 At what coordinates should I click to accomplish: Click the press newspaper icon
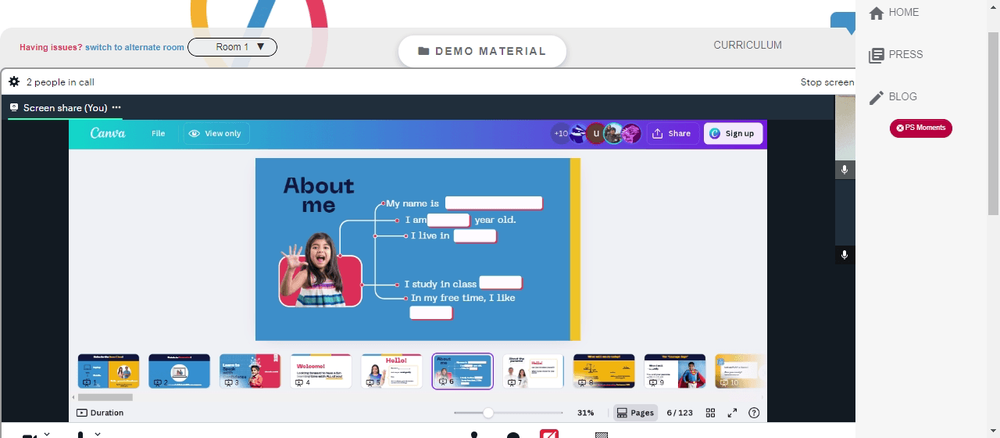point(876,55)
